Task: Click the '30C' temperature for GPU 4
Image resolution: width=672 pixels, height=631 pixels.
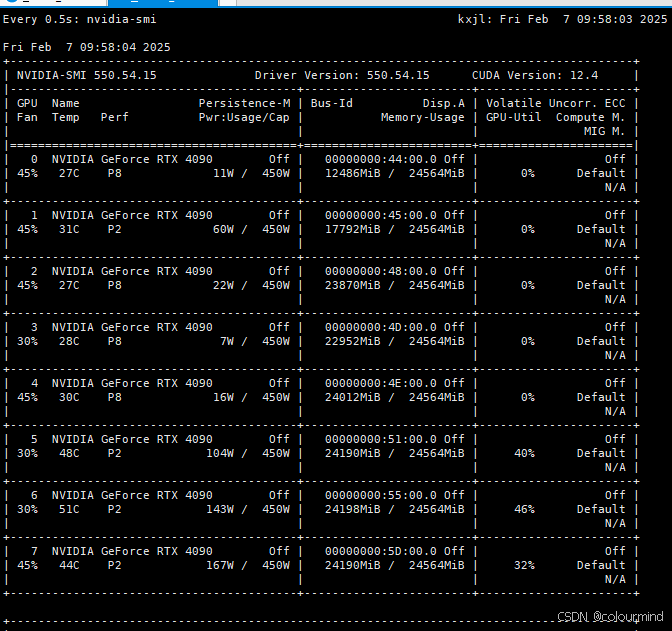Action: (69, 397)
